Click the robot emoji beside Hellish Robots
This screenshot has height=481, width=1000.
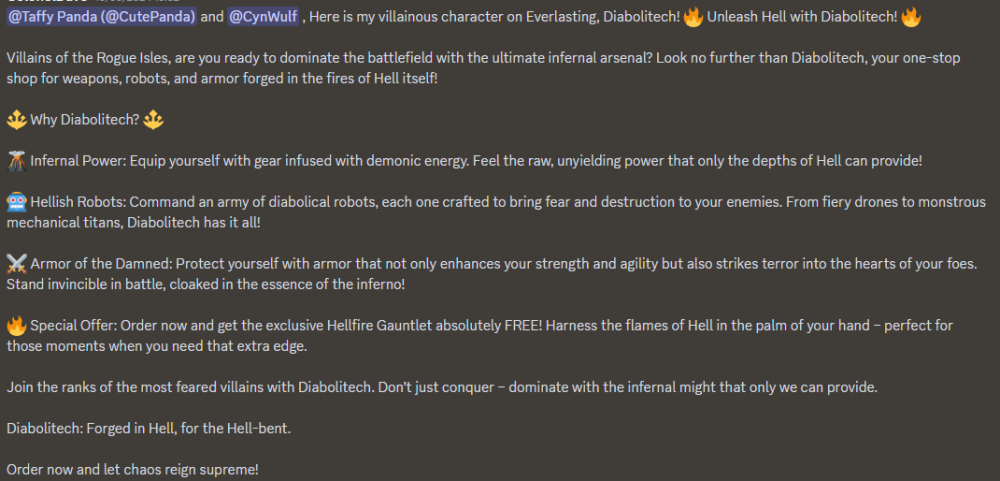[17, 201]
